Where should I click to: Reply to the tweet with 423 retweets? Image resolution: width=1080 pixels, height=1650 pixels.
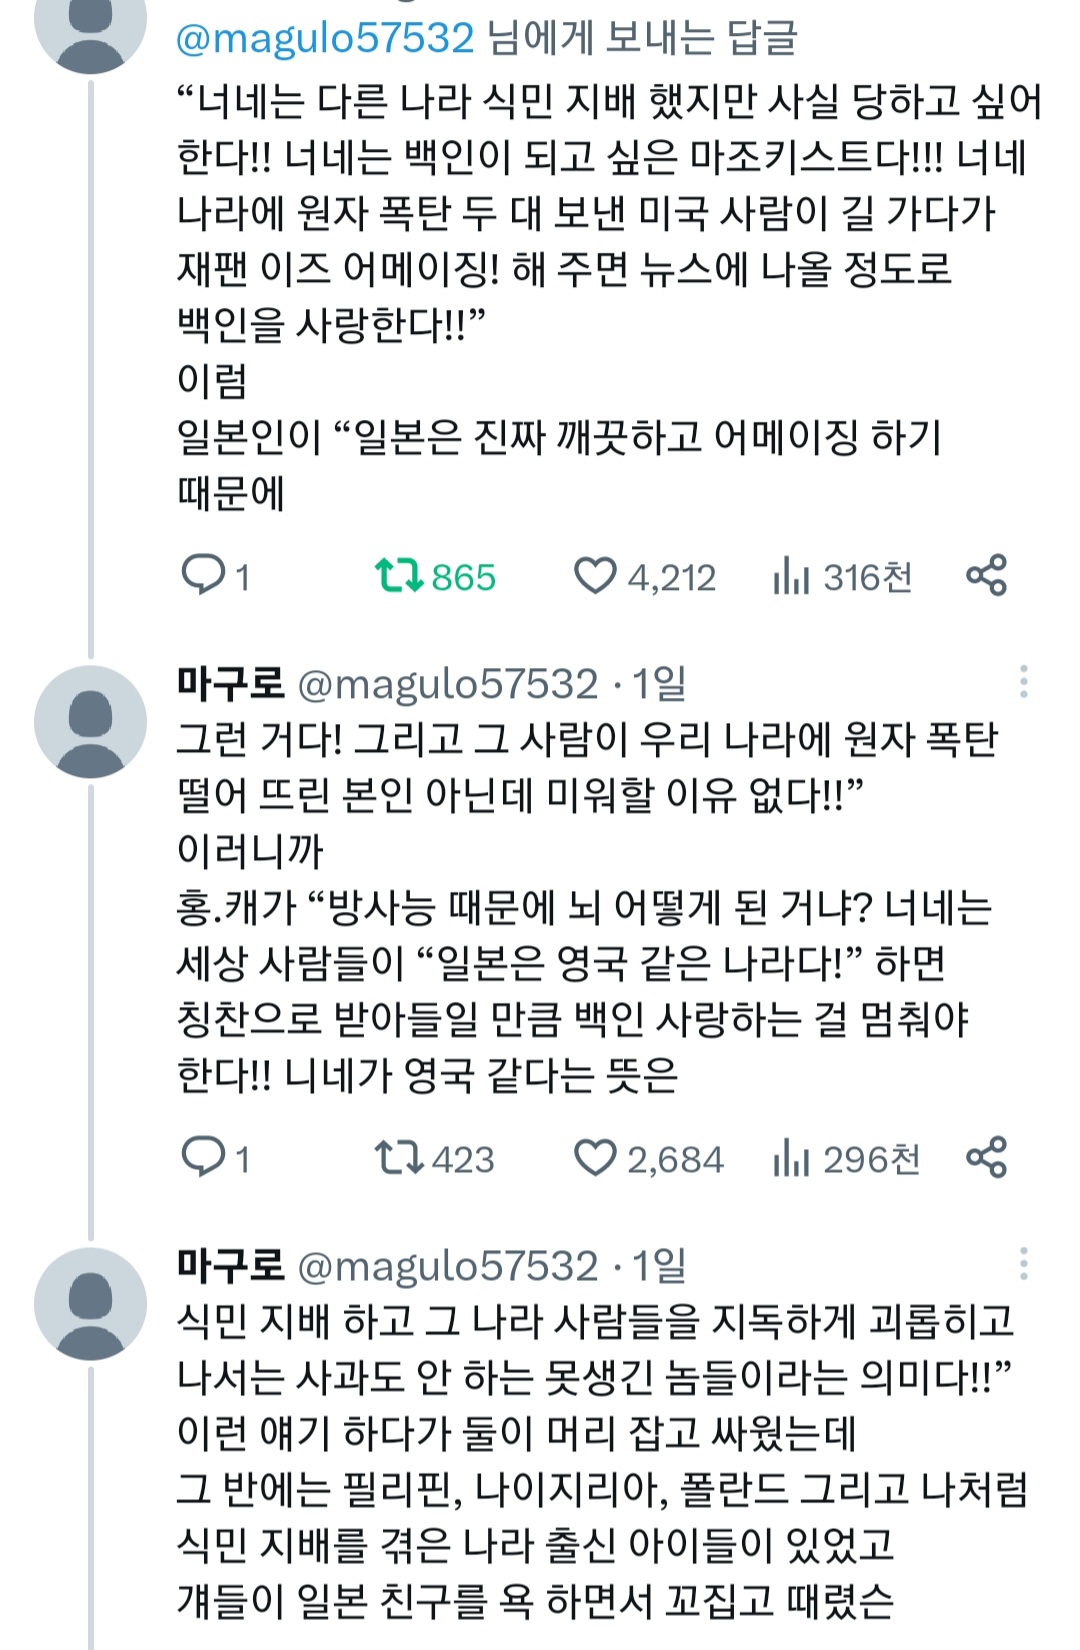(203, 1157)
